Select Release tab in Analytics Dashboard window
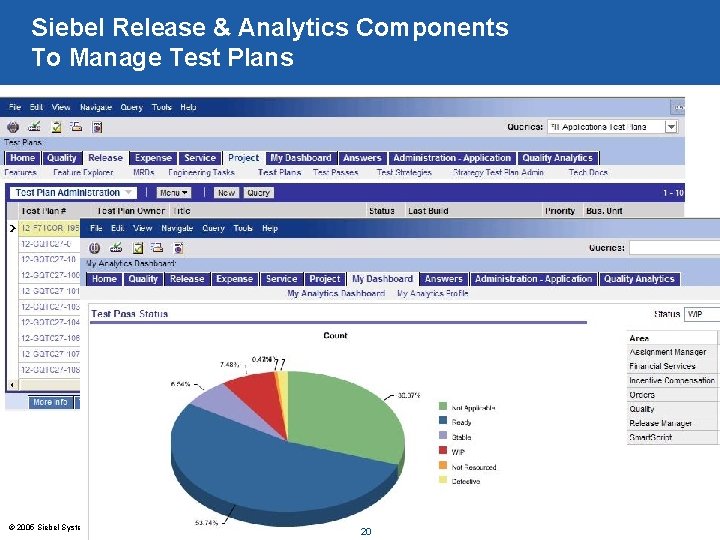 coord(187,279)
